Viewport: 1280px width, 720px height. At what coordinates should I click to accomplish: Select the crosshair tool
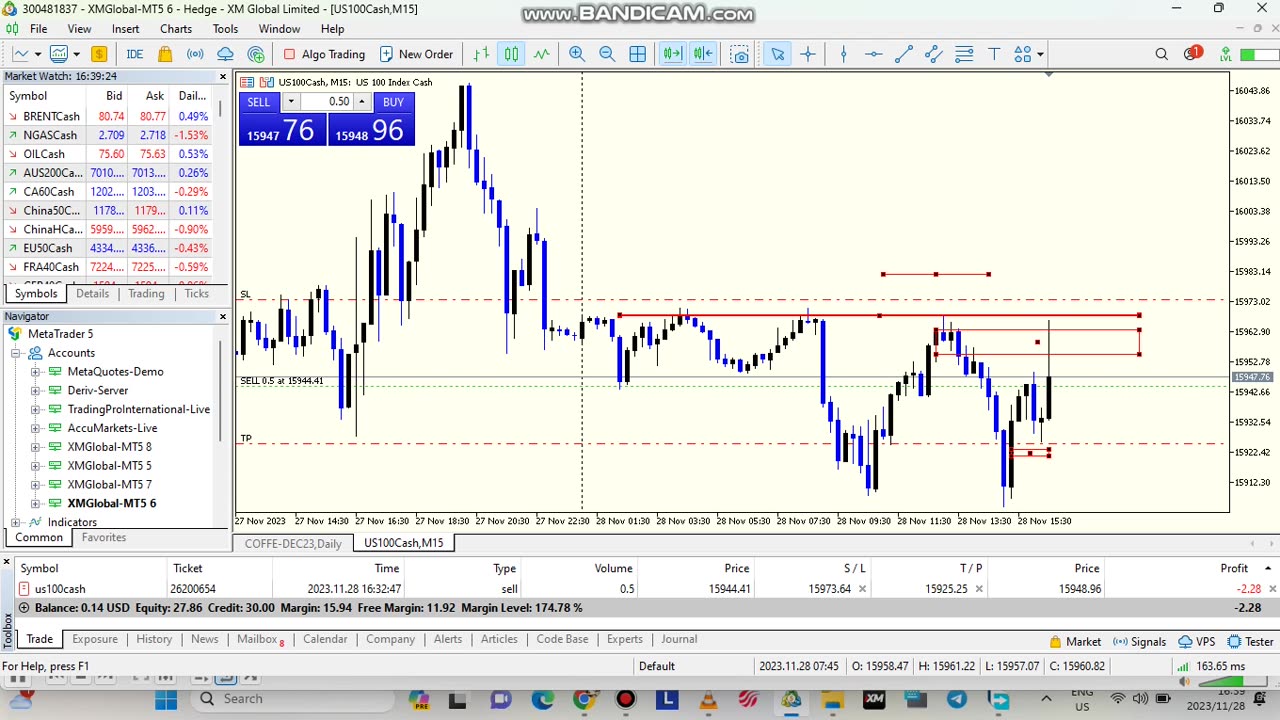[x=807, y=54]
